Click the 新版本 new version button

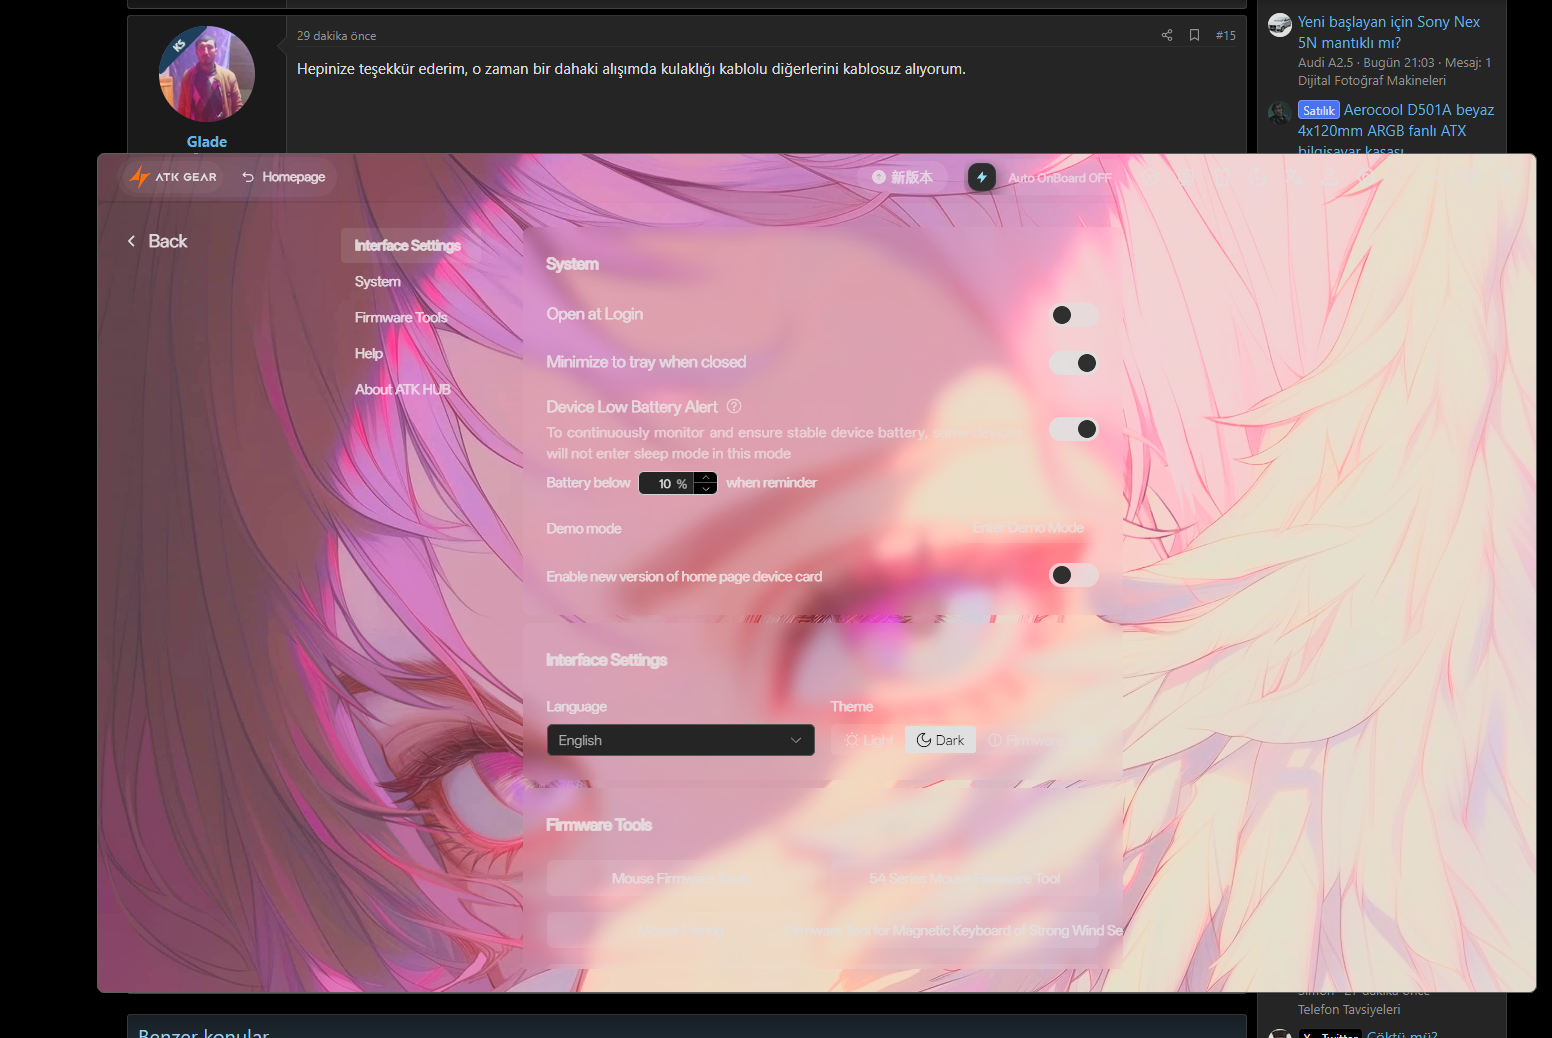[903, 177]
